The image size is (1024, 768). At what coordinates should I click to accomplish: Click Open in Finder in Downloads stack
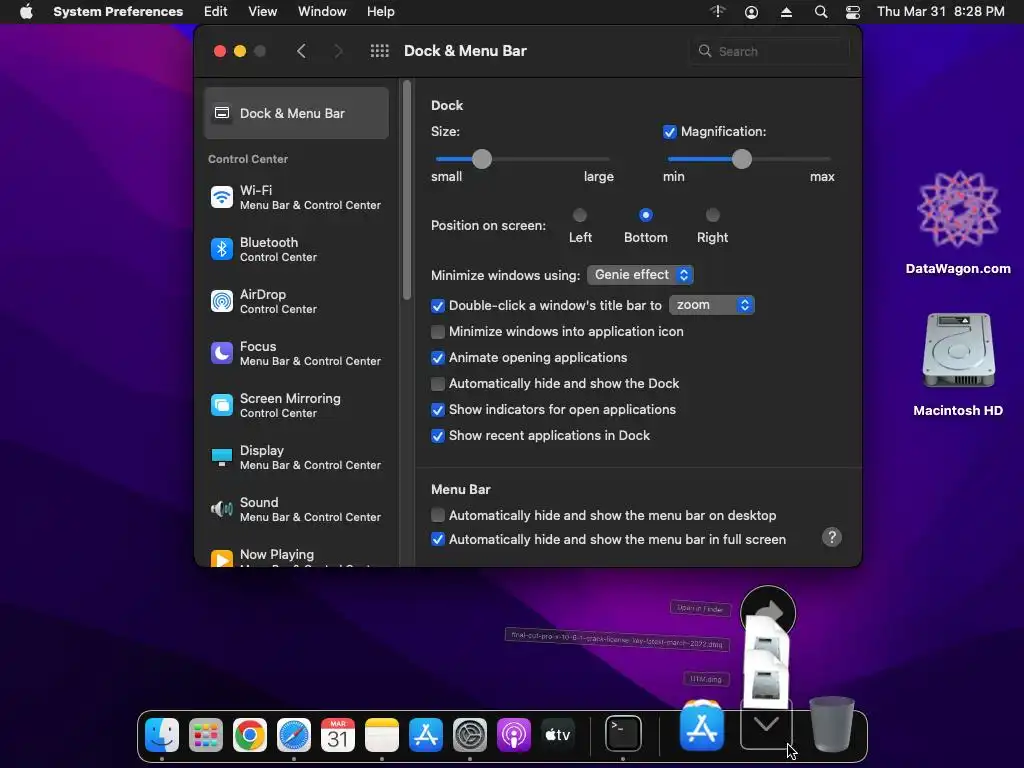click(699, 608)
